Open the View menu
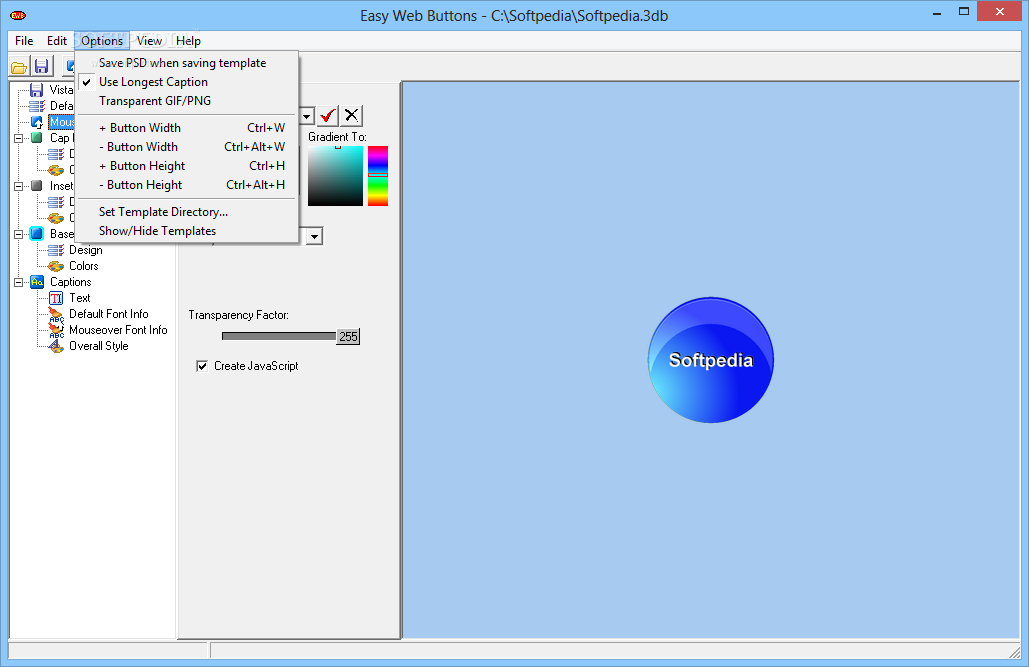 click(150, 41)
